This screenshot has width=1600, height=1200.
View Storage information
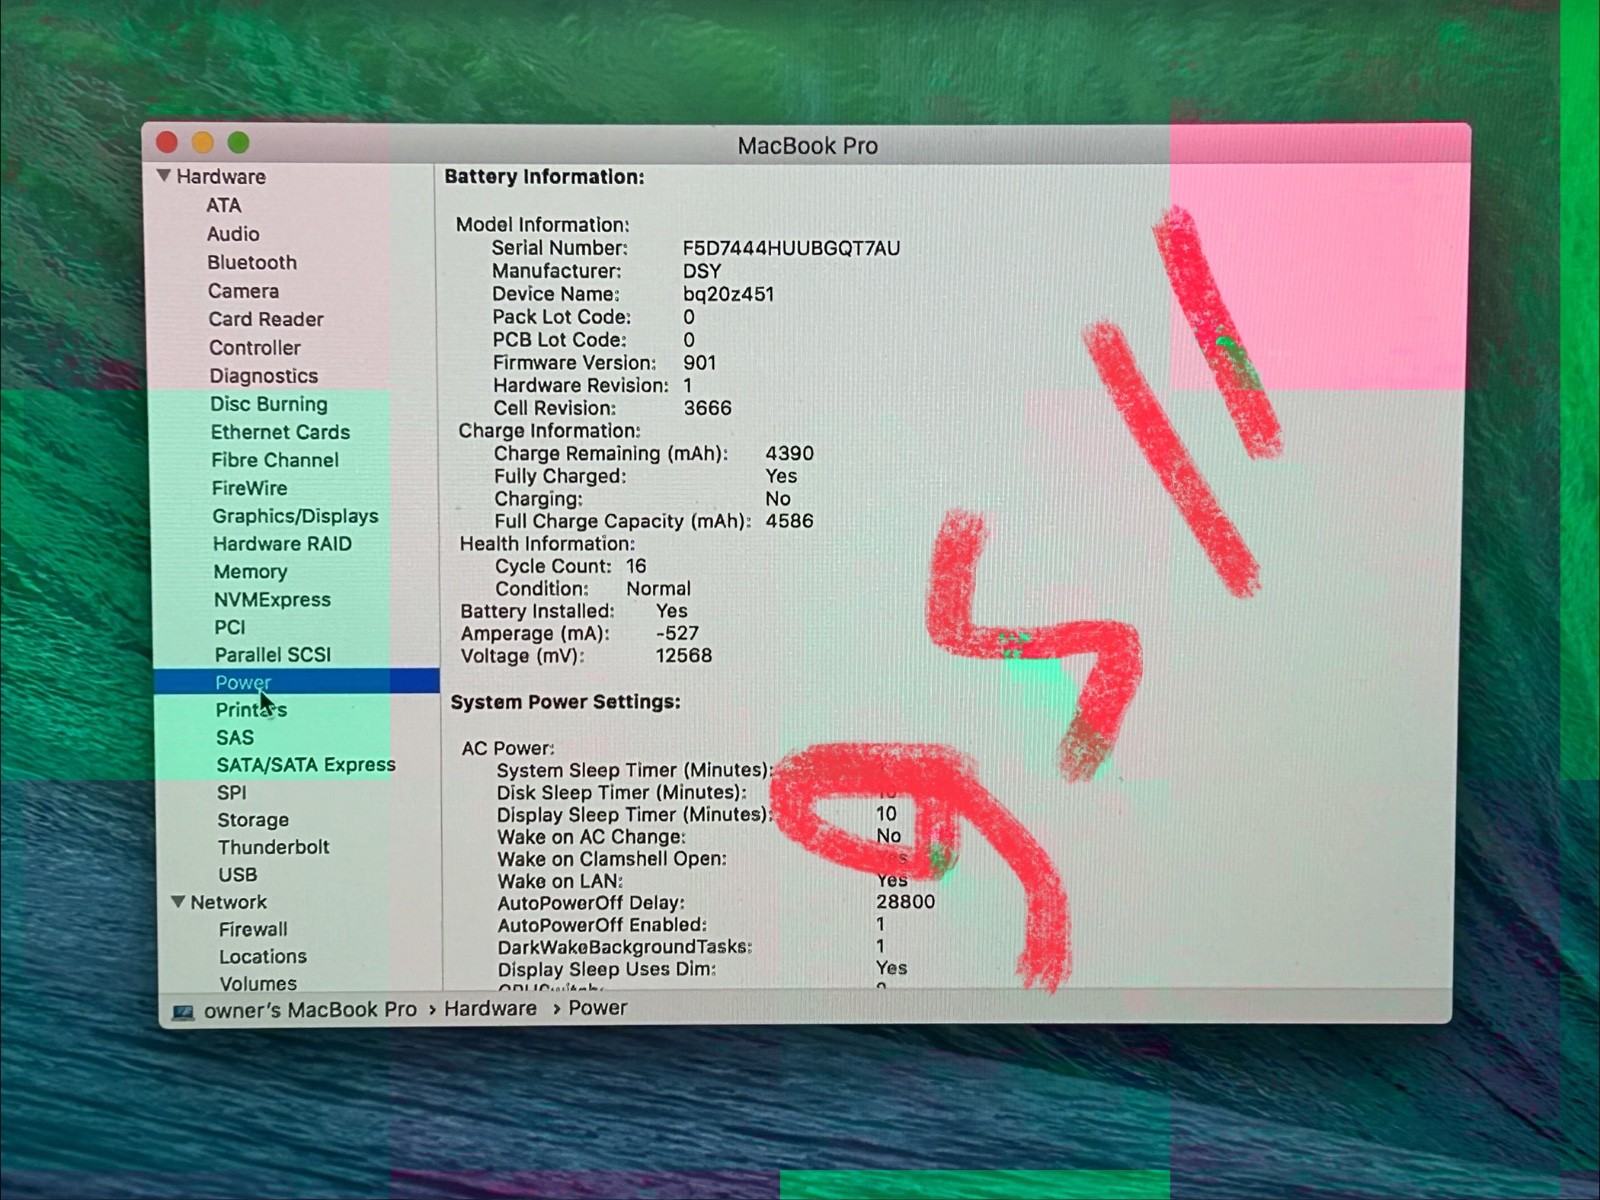click(253, 820)
